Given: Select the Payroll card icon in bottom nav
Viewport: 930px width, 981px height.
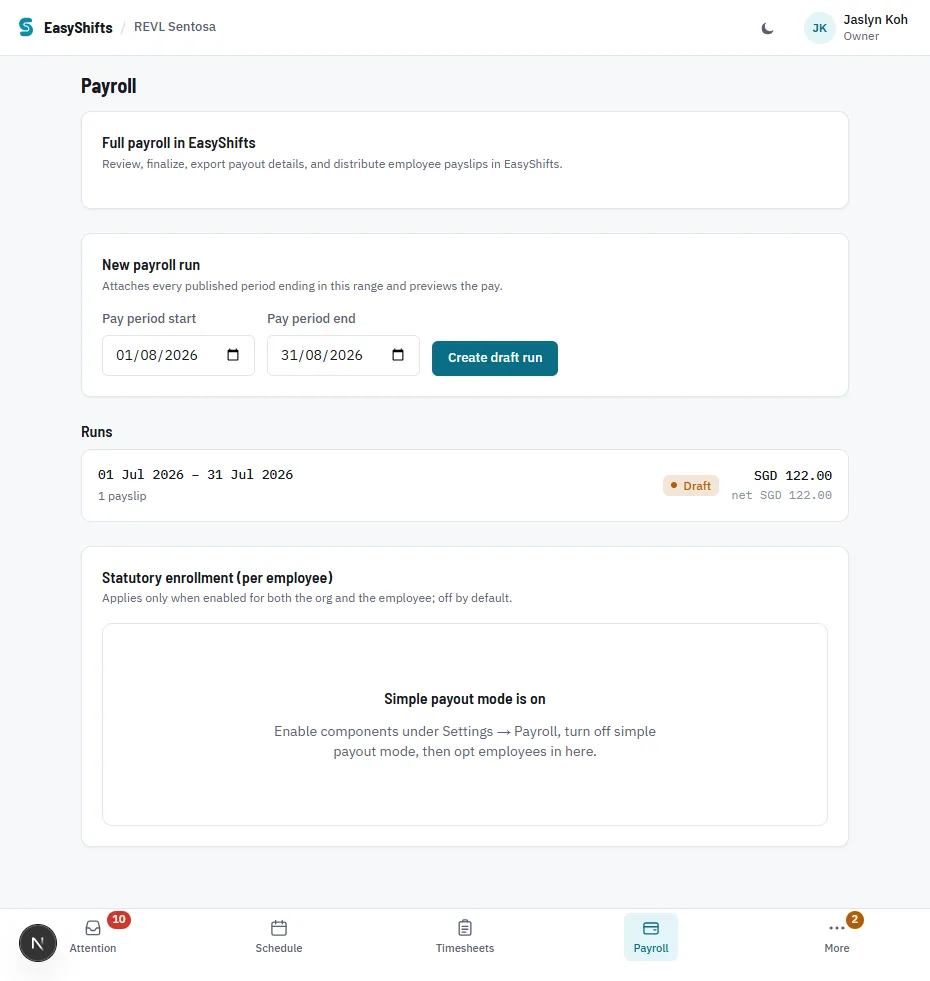Looking at the screenshot, I should [651, 928].
